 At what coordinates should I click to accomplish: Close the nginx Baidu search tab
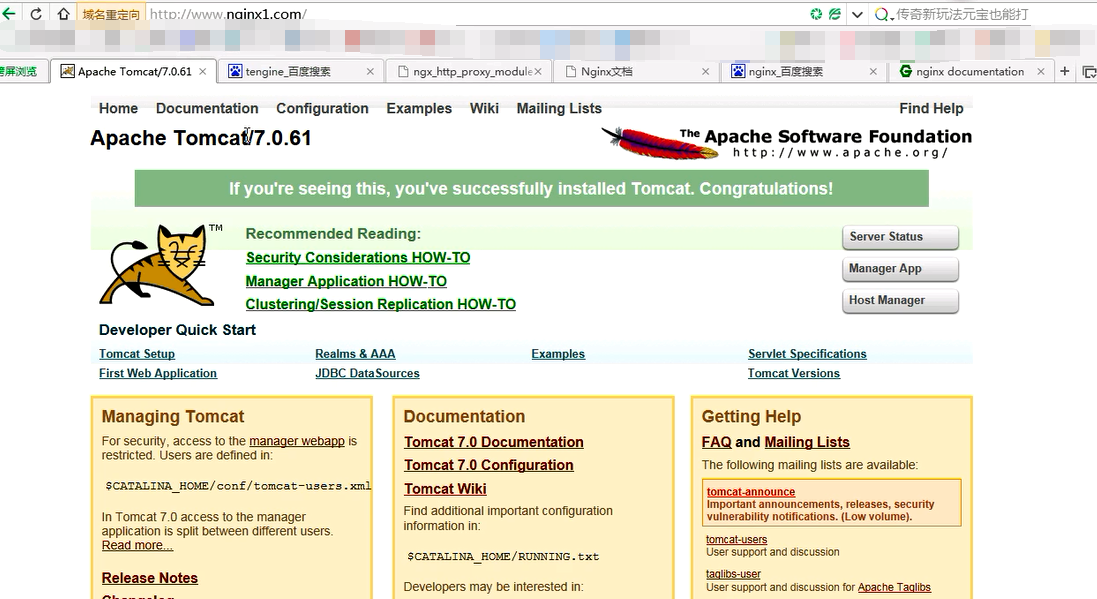[873, 71]
